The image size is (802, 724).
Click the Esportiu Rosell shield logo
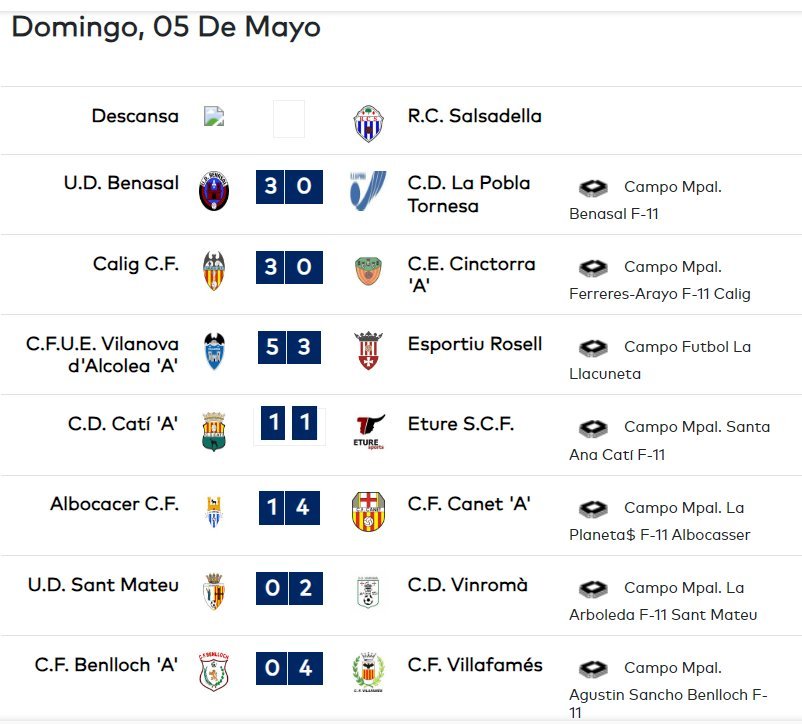click(x=368, y=351)
